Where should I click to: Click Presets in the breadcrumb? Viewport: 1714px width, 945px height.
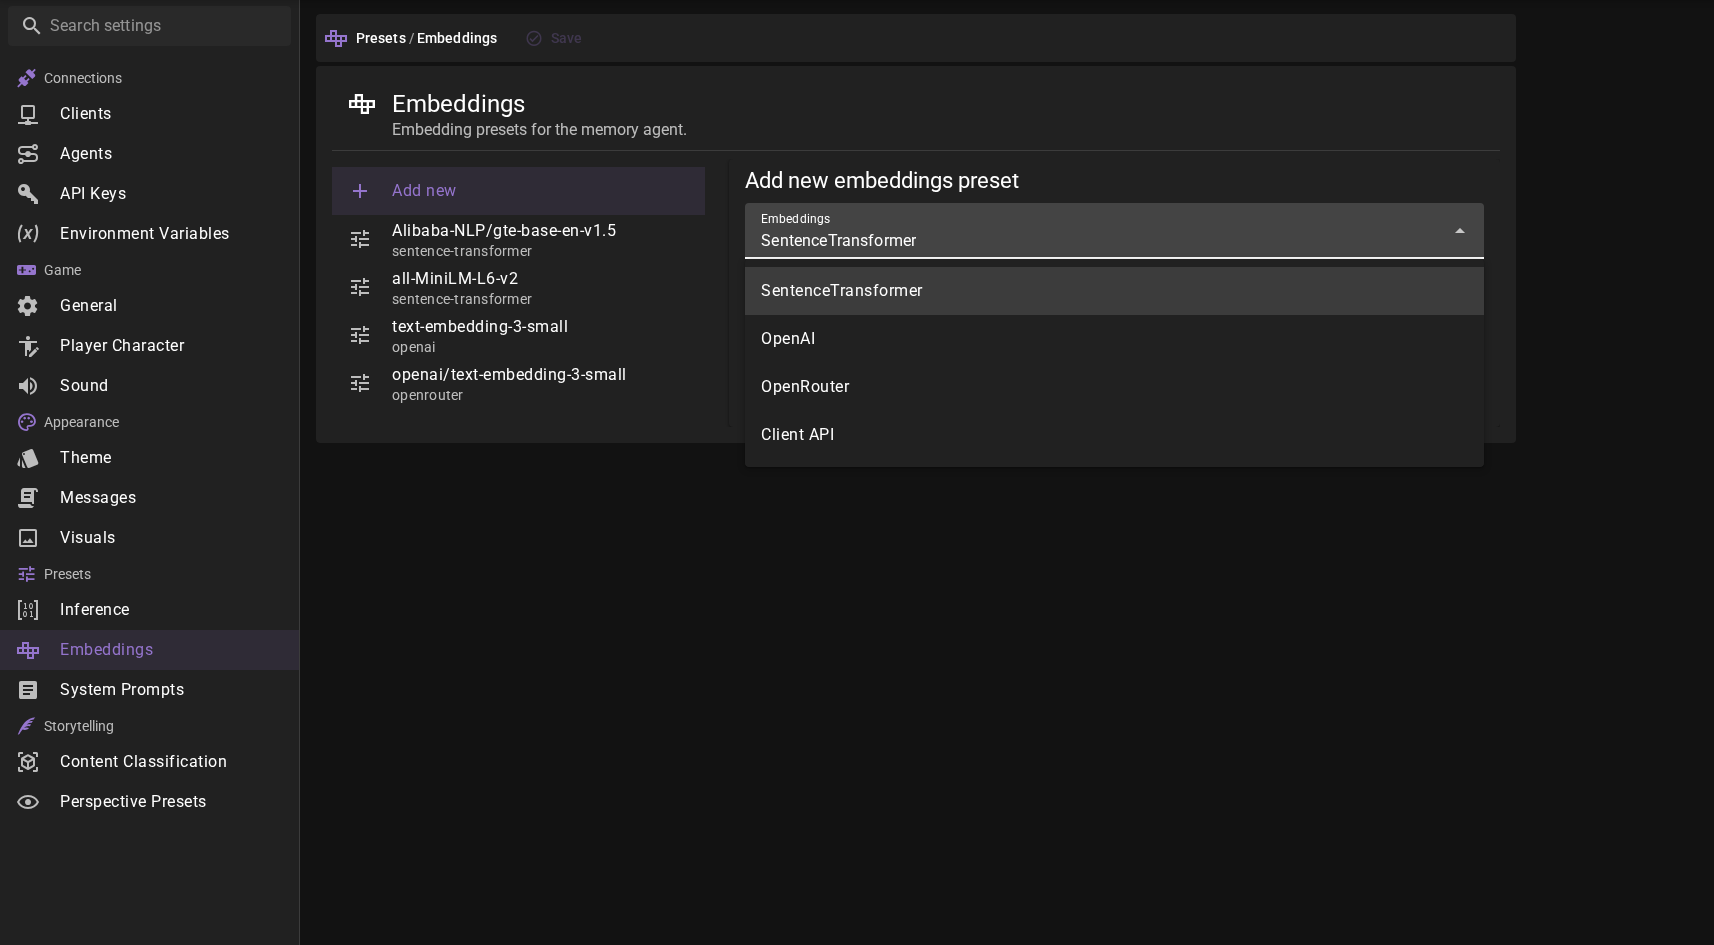click(381, 38)
